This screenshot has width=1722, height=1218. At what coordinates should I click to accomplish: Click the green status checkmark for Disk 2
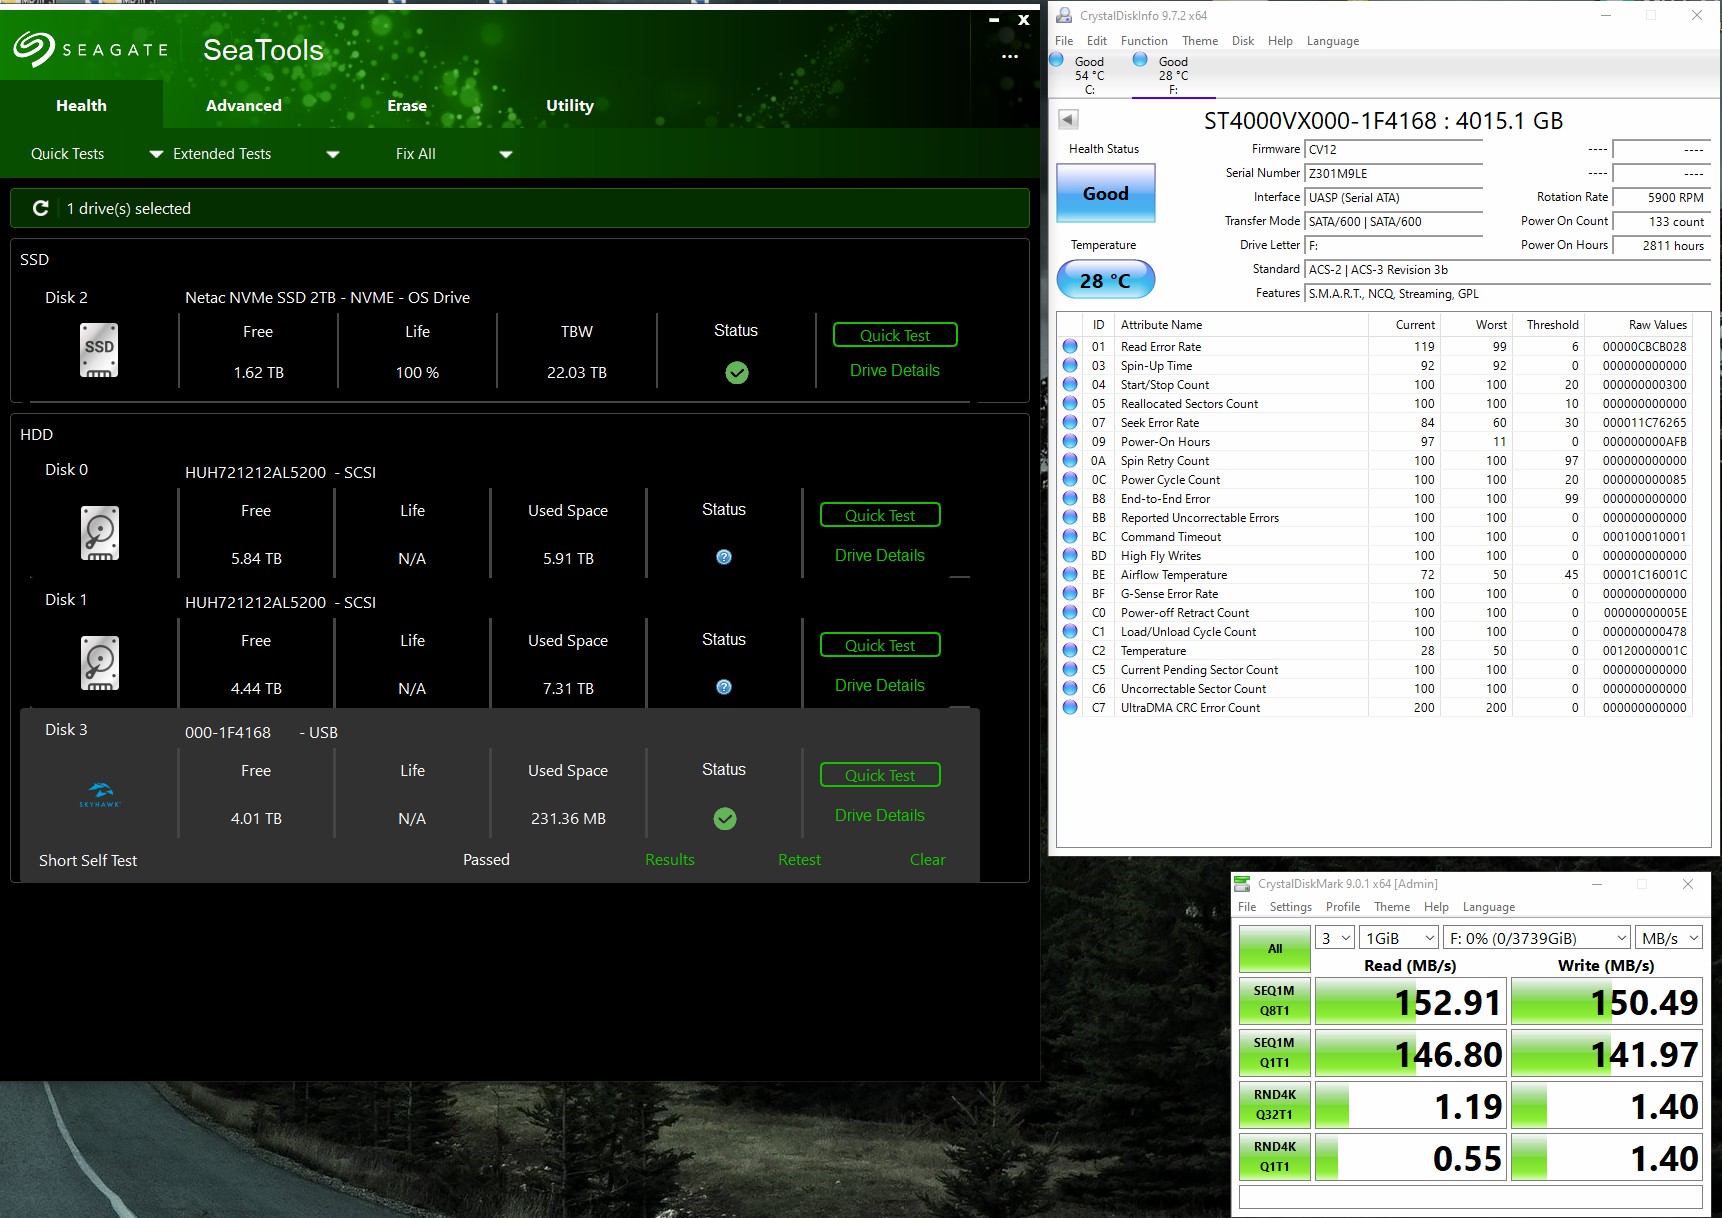[x=737, y=373]
